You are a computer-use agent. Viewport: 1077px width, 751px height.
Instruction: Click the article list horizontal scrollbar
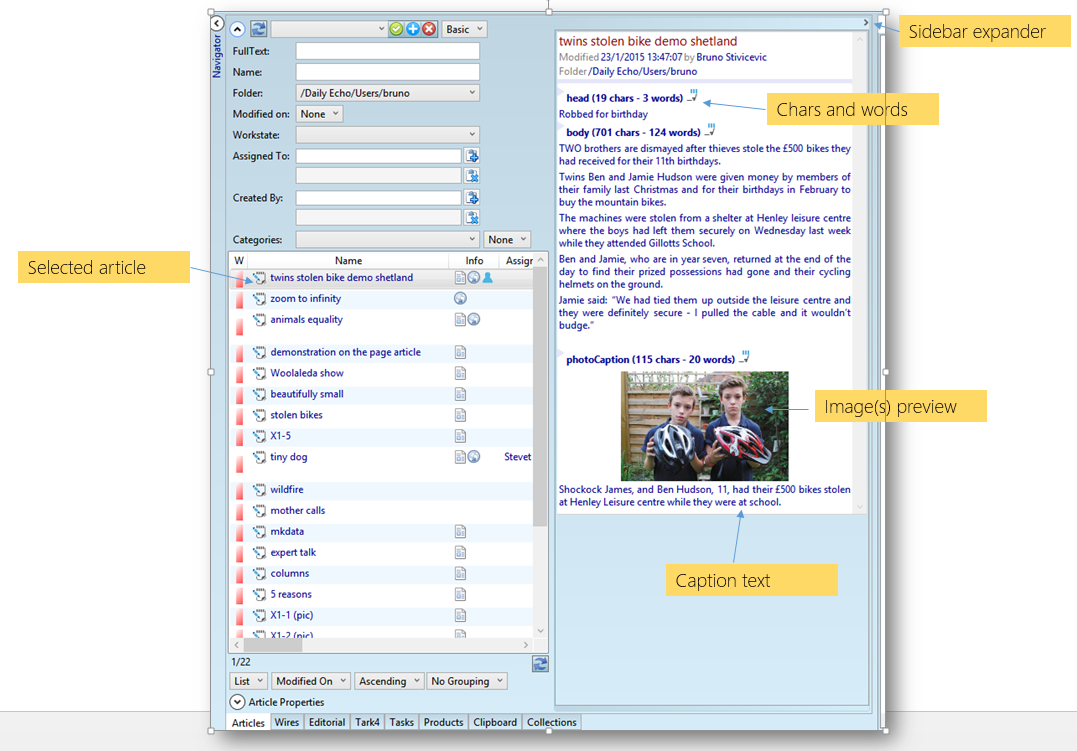(x=381, y=645)
